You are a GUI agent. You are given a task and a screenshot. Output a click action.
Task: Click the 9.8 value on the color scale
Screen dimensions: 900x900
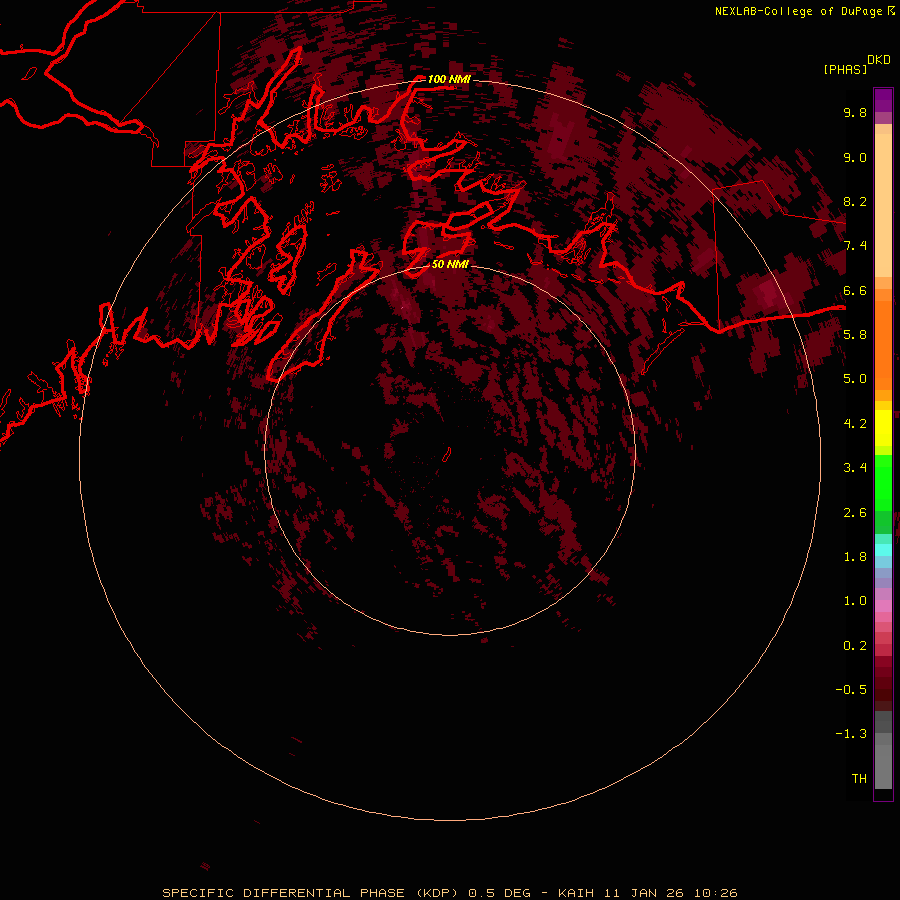tap(855, 112)
